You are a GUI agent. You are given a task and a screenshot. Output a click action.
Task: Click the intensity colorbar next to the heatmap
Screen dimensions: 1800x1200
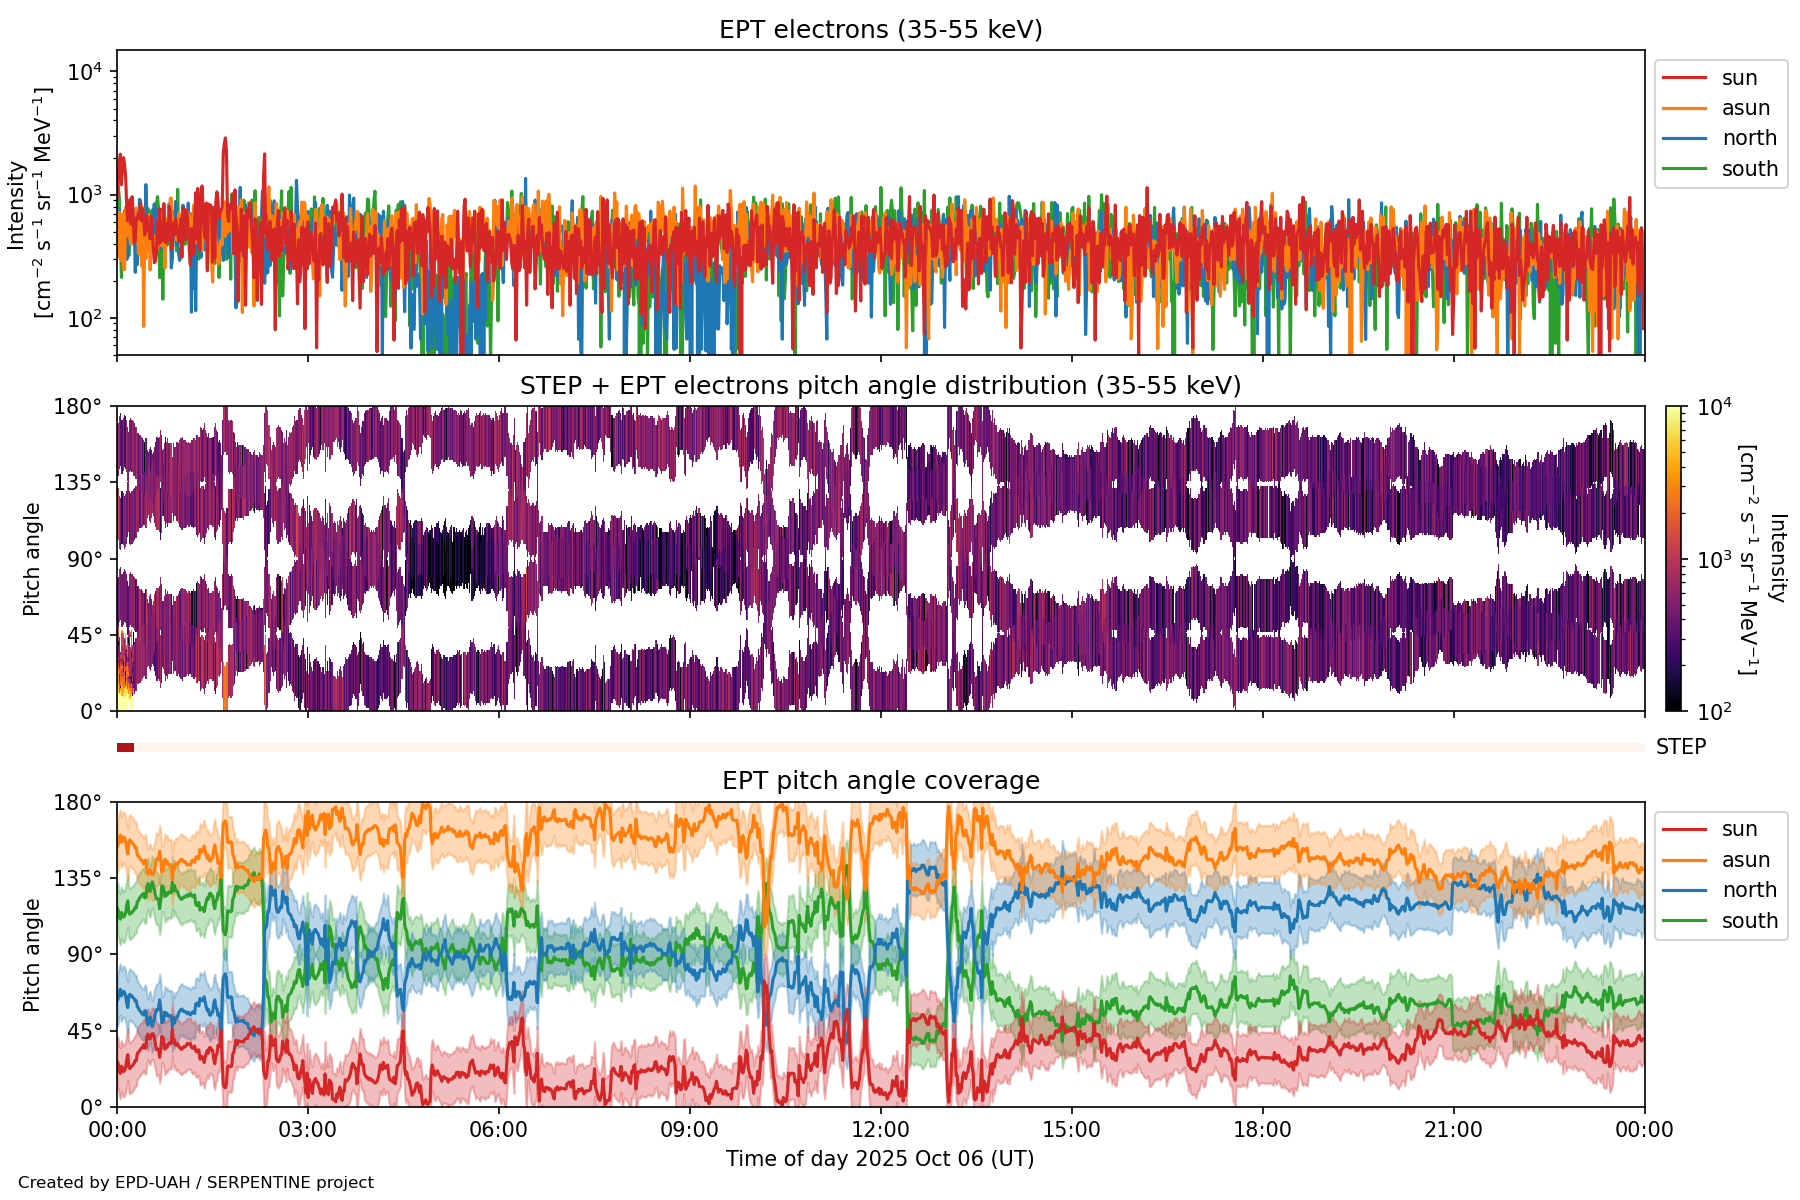[1673, 558]
